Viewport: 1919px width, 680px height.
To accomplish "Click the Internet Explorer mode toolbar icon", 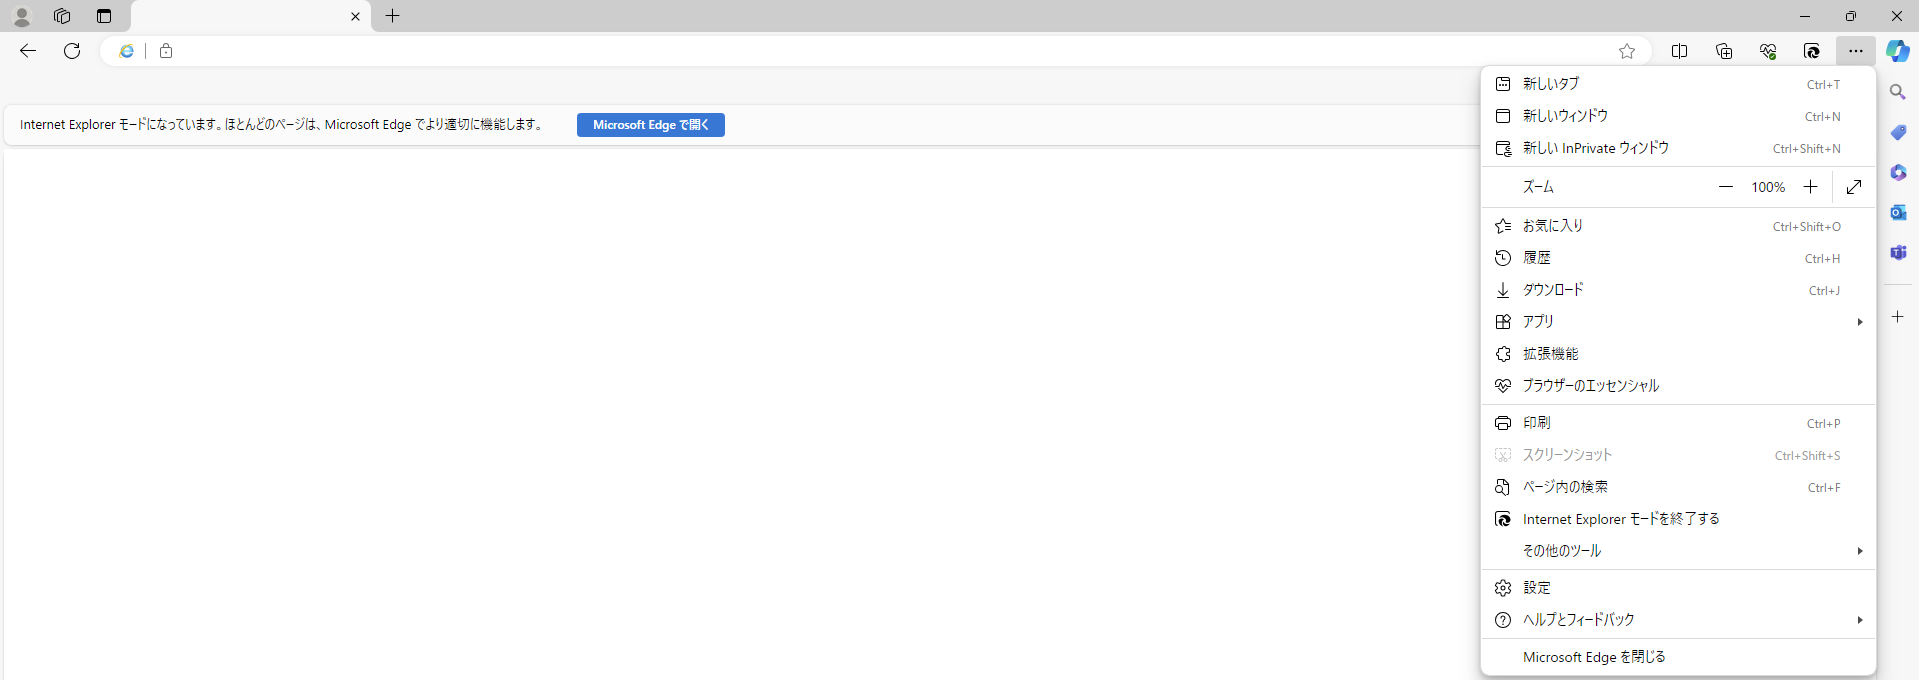I will click(1812, 51).
